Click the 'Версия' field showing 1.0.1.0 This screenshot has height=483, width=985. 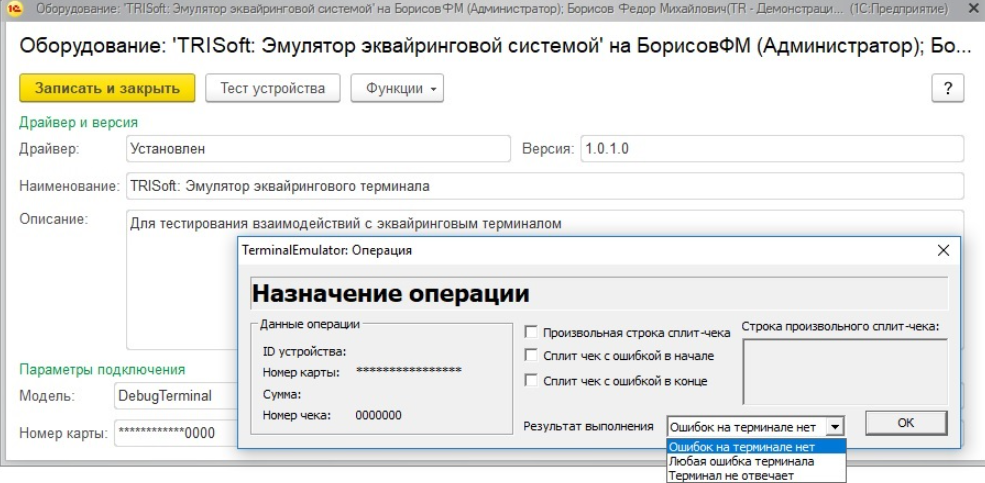tap(772, 149)
